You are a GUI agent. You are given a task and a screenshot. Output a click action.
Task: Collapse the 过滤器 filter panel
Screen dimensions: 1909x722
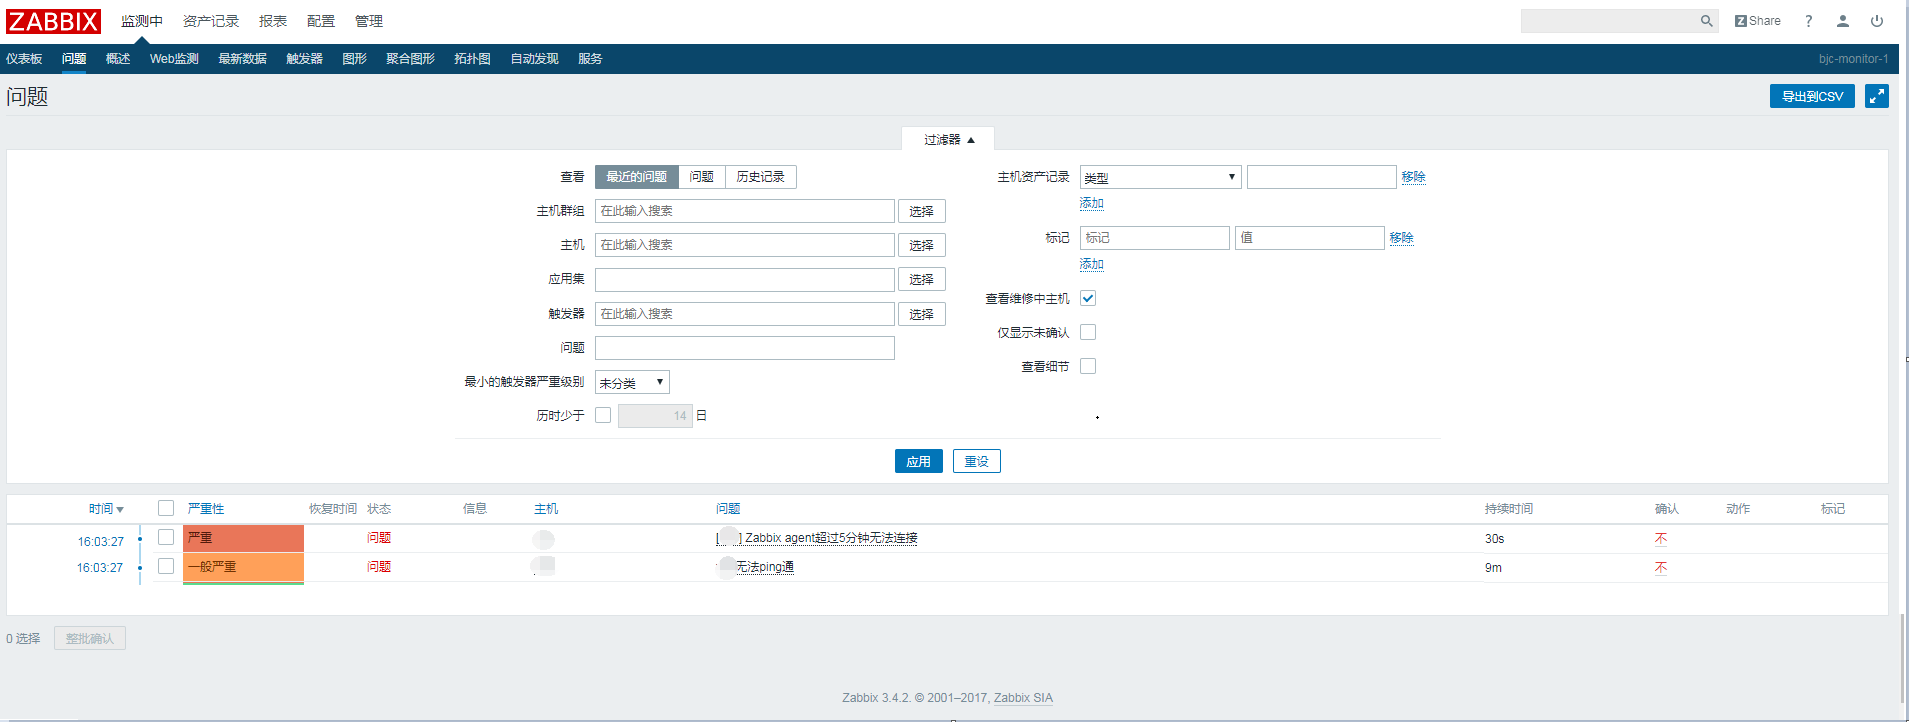click(x=948, y=139)
